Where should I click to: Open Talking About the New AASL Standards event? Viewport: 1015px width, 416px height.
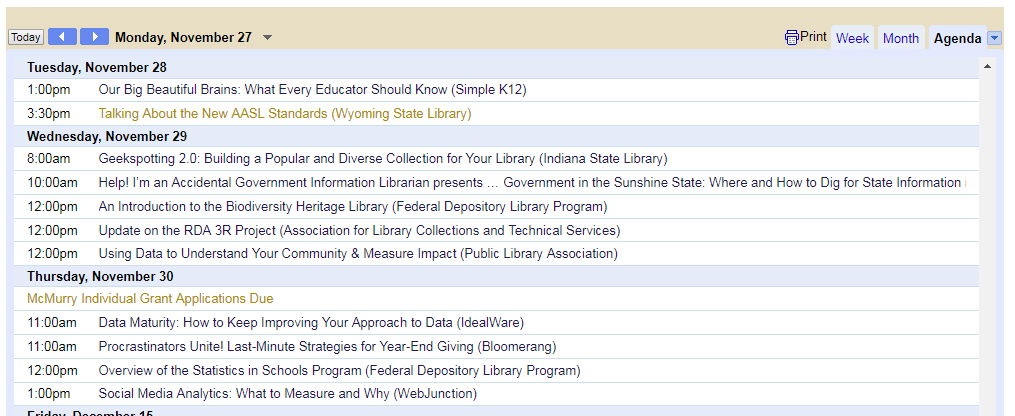[285, 114]
